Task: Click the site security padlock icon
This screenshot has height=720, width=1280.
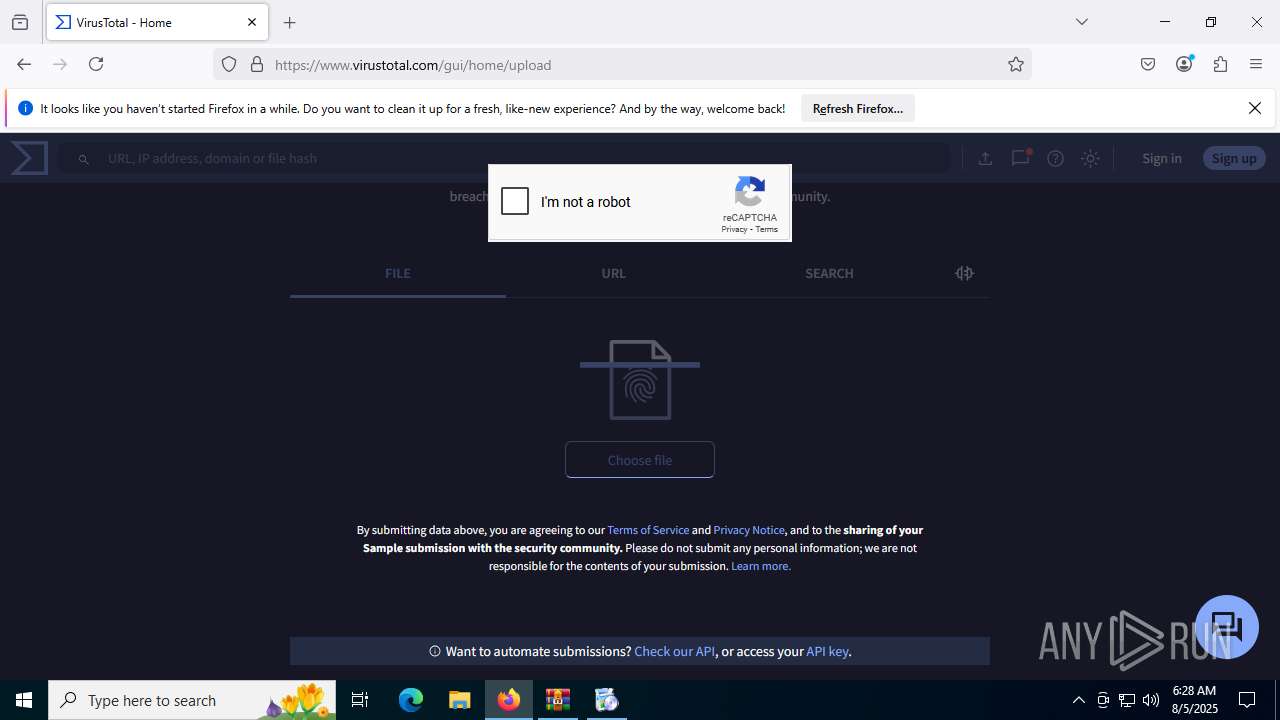Action: [x=257, y=64]
